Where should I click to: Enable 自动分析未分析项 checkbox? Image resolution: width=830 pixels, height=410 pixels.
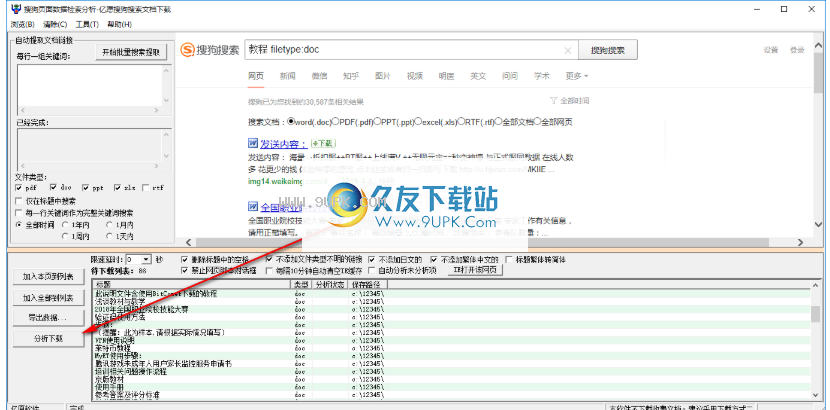tap(372, 270)
